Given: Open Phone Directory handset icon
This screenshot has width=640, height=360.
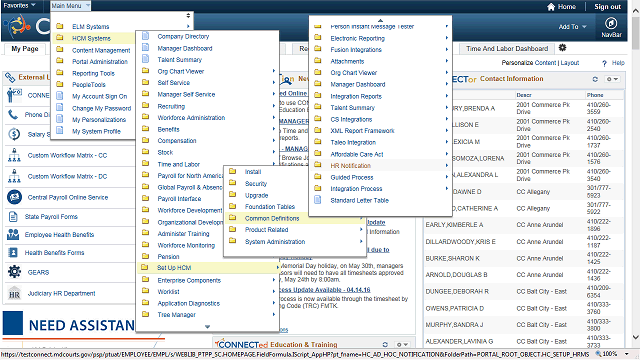Looking at the screenshot, I should coord(13,115).
